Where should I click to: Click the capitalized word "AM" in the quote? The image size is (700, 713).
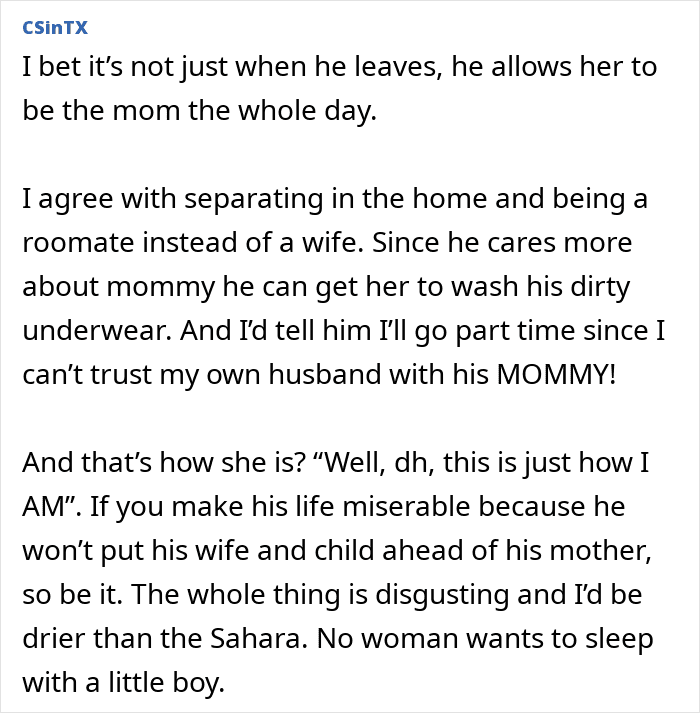[x=45, y=507]
